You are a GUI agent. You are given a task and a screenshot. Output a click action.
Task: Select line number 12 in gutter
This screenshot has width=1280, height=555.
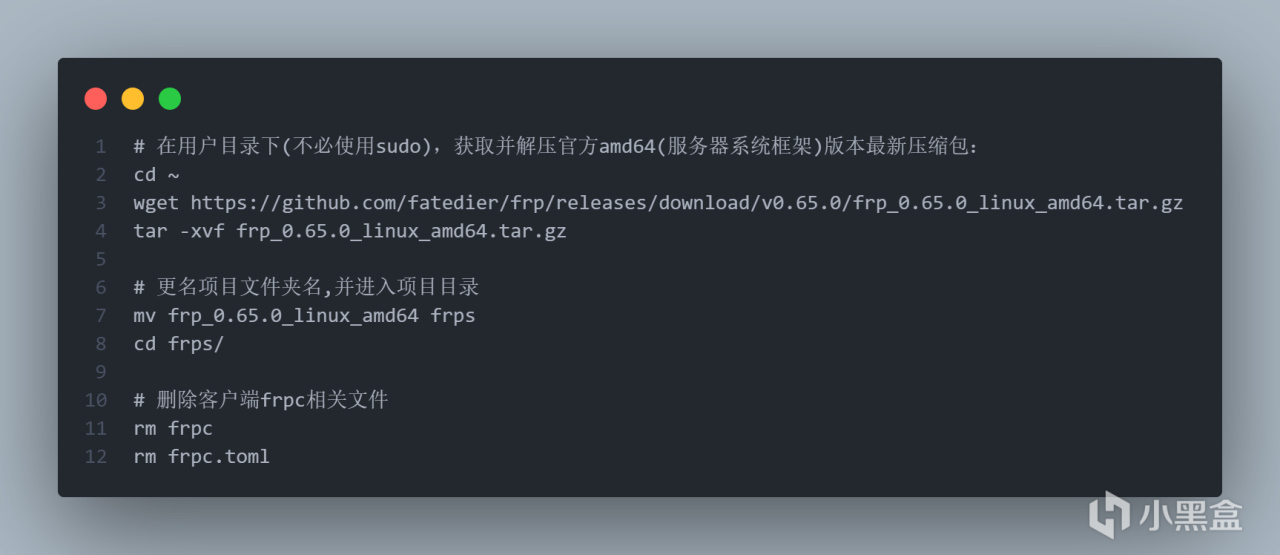pyautogui.click(x=96, y=457)
